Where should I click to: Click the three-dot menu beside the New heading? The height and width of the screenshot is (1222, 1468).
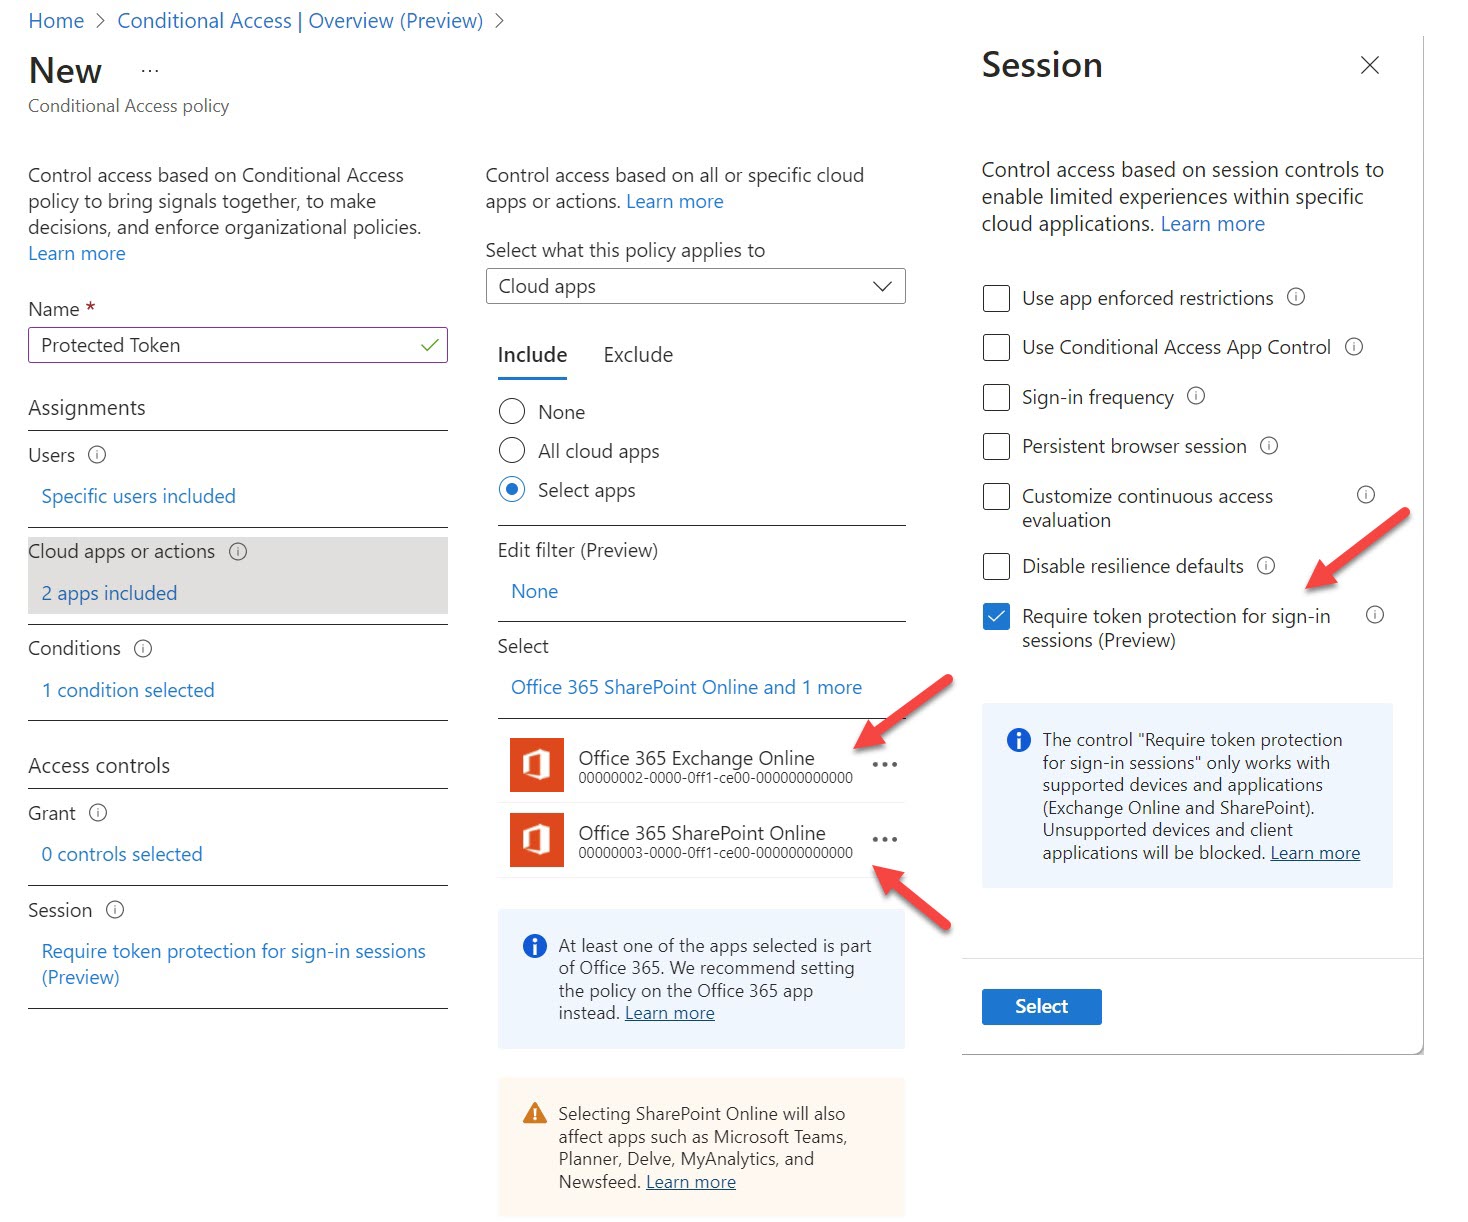pyautogui.click(x=150, y=71)
